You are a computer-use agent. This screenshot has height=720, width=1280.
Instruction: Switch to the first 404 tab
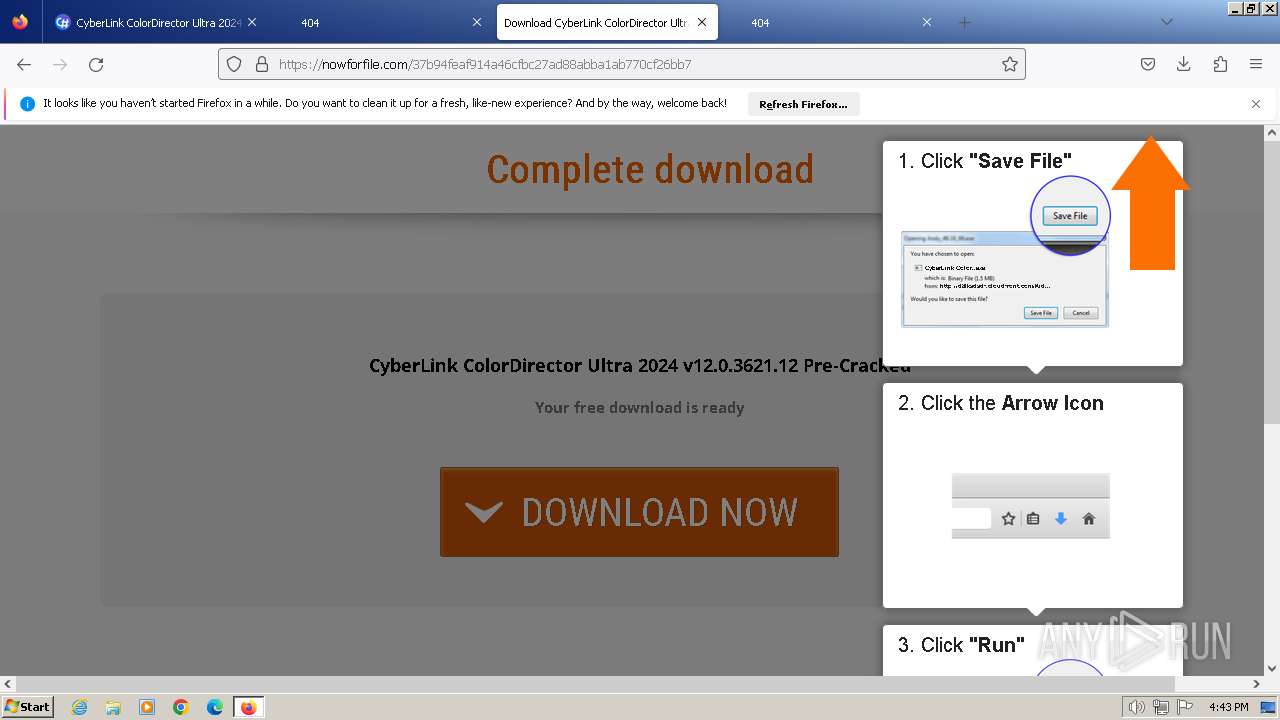pos(381,22)
